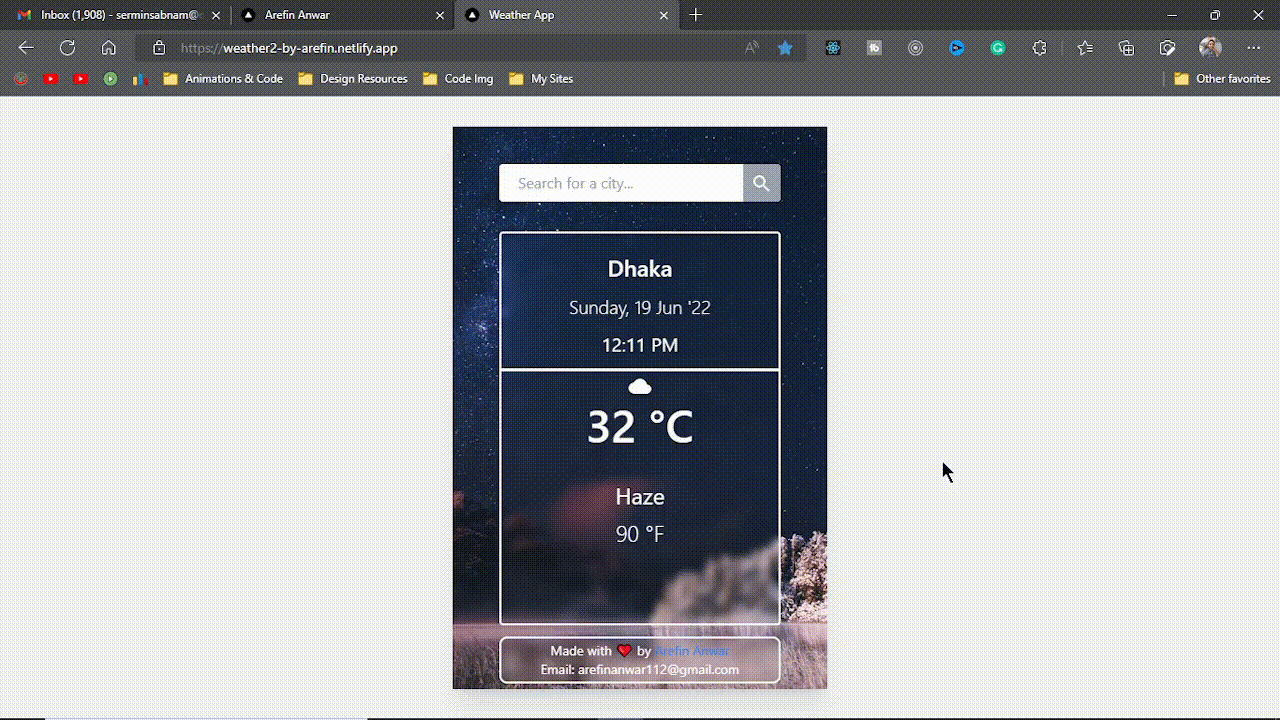Screen dimensions: 1280x720
Task: Click the Read Aloud icon in address bar
Action: tap(752, 48)
